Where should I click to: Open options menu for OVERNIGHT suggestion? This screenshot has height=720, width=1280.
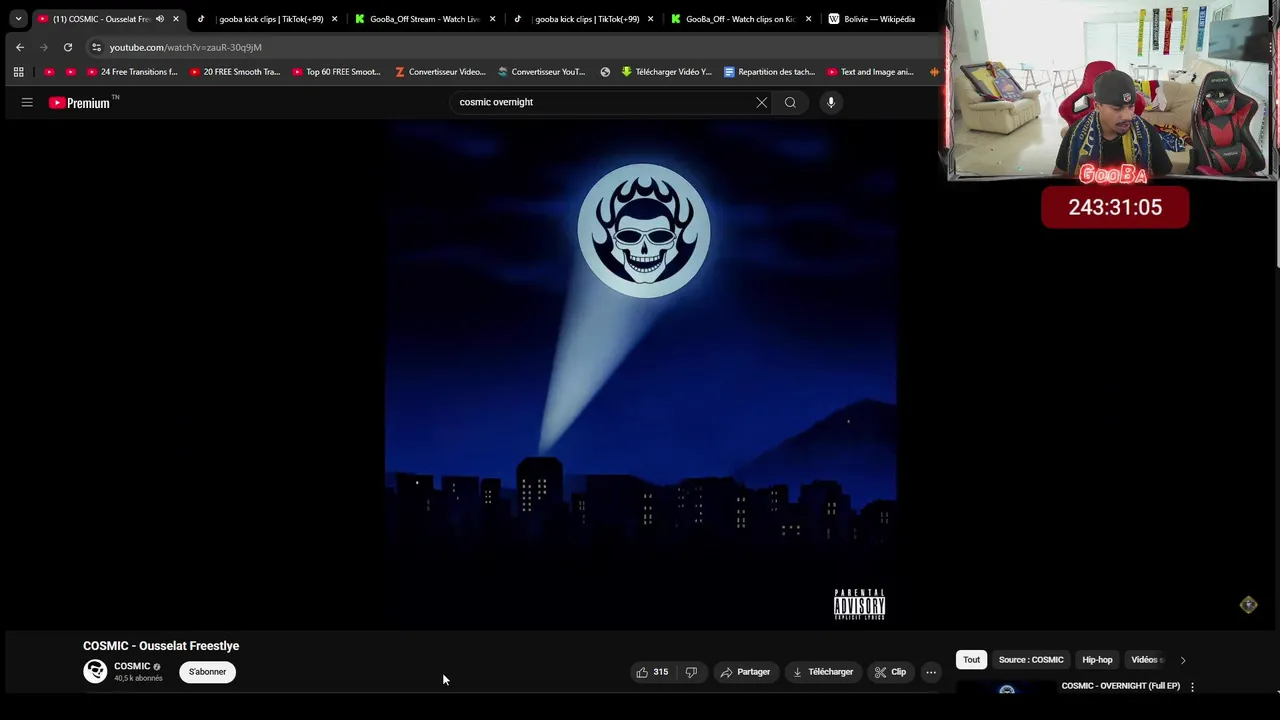coord(1192,687)
